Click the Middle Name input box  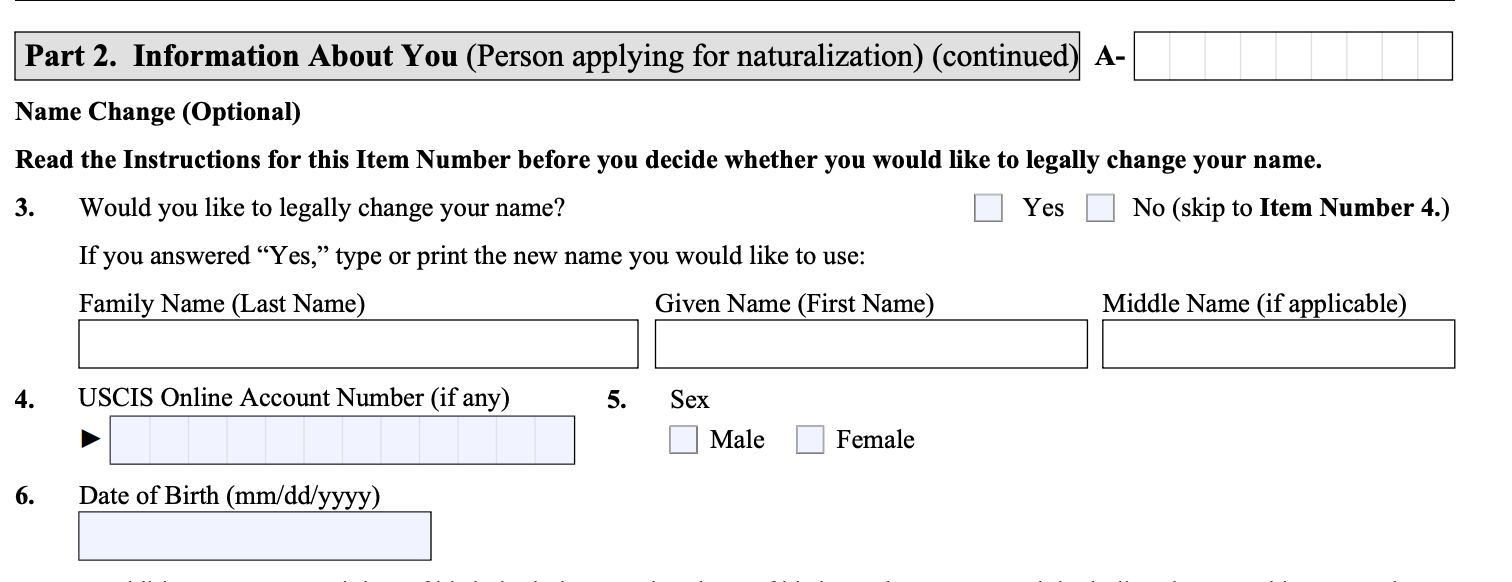point(1278,344)
